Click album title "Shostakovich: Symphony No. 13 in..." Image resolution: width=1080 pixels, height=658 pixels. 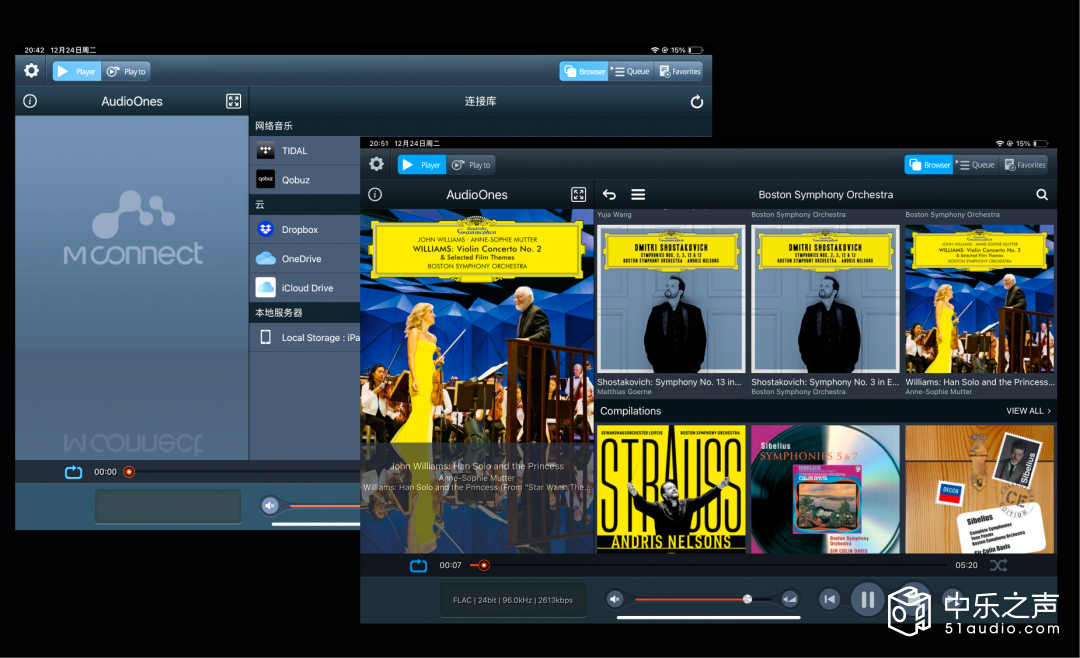[669, 382]
